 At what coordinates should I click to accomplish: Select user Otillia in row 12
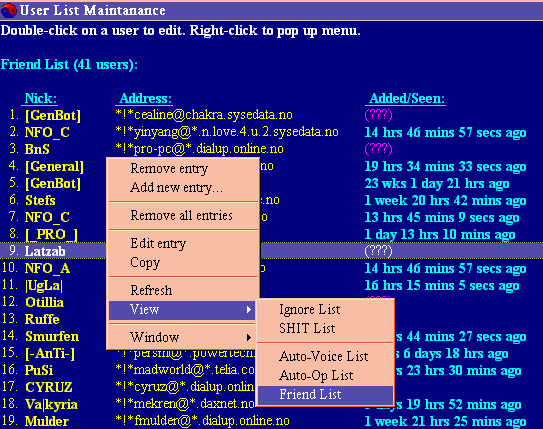pos(44,302)
